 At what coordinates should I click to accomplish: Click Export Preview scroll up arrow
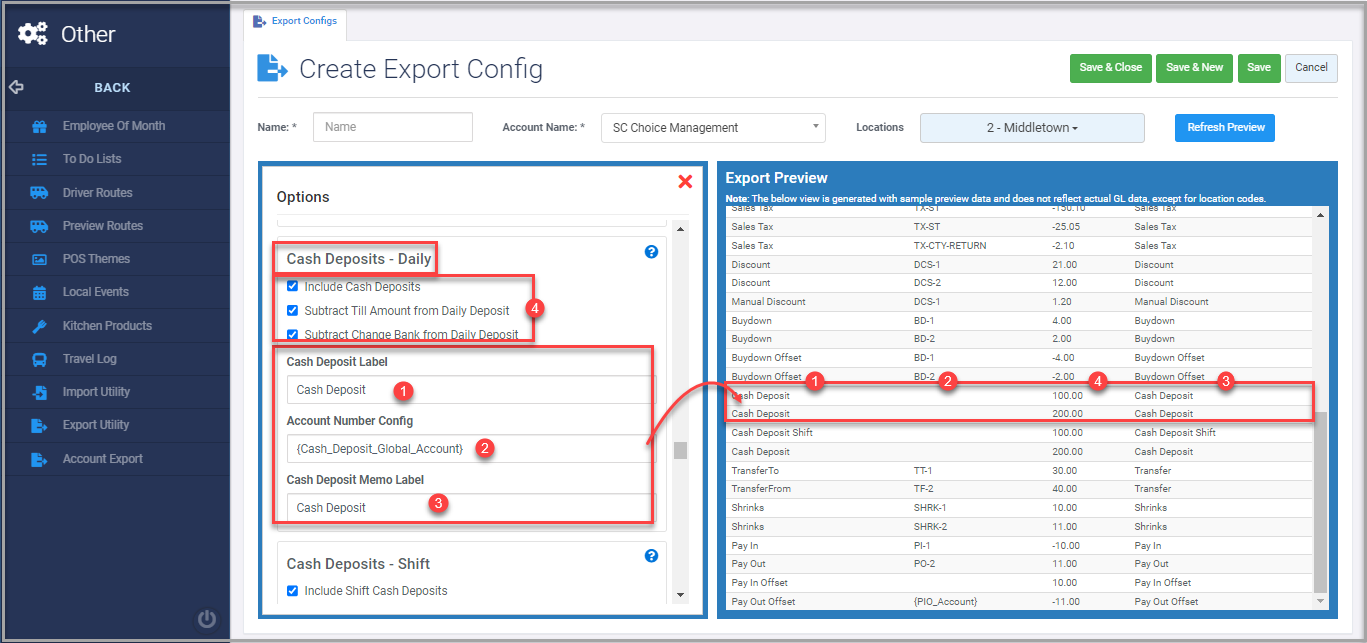[1320, 214]
